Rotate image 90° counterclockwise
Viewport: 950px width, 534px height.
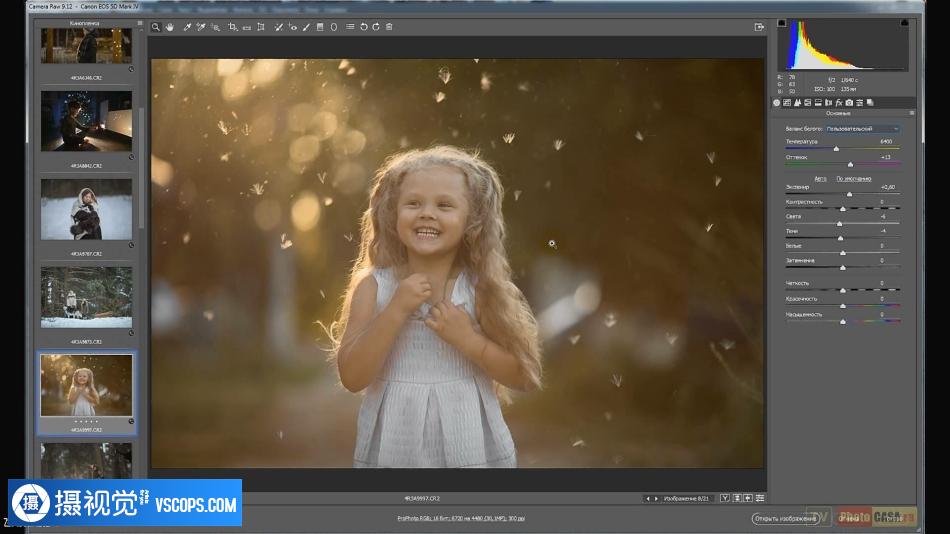363,27
